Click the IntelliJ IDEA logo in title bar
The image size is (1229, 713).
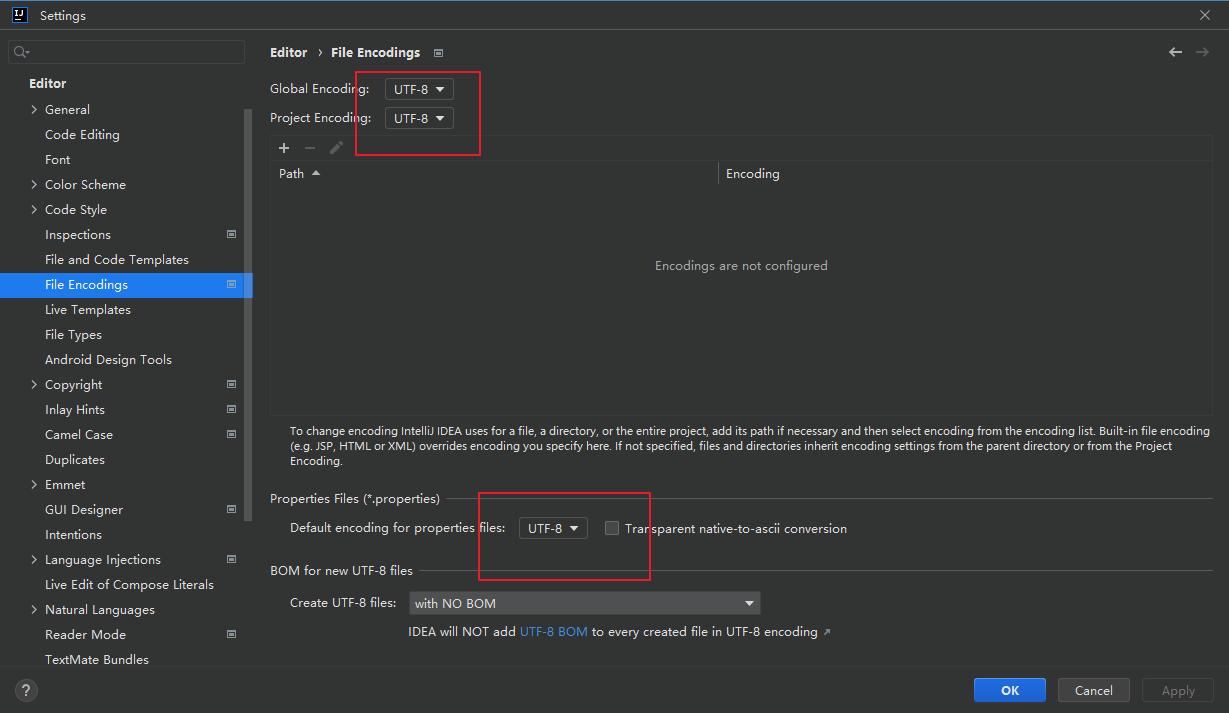pos(19,15)
